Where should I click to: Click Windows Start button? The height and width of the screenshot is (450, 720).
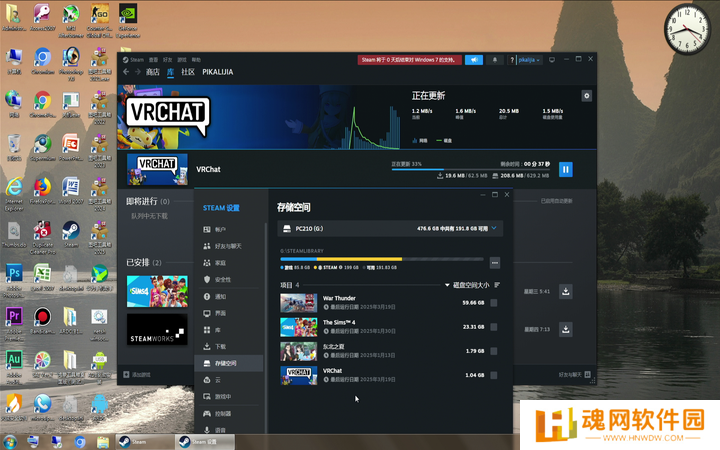click(x=9, y=442)
